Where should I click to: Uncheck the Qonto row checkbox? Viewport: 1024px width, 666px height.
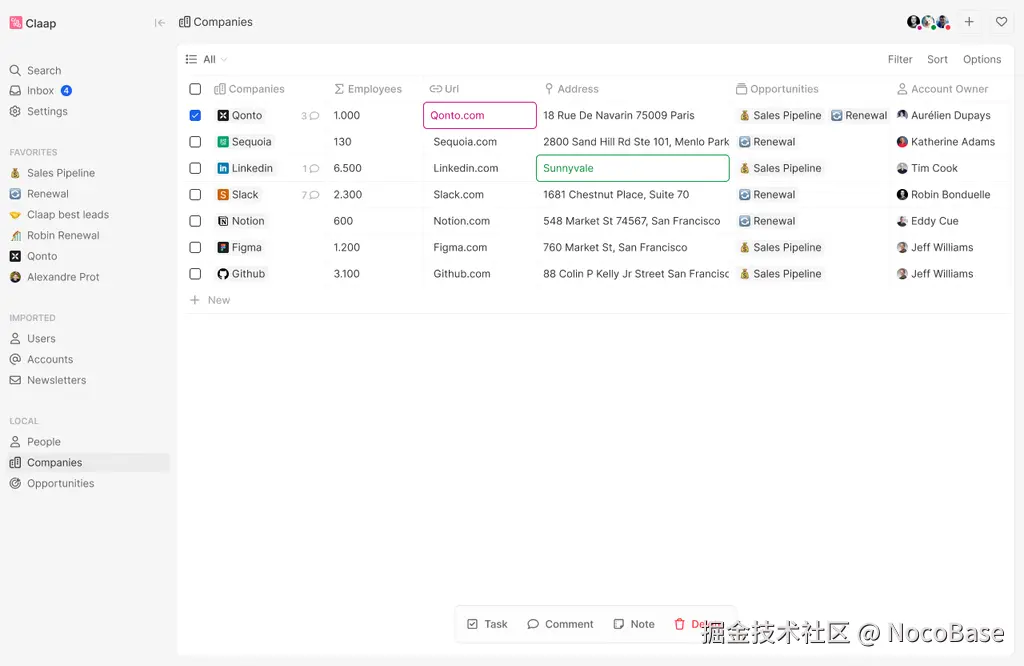(x=195, y=116)
